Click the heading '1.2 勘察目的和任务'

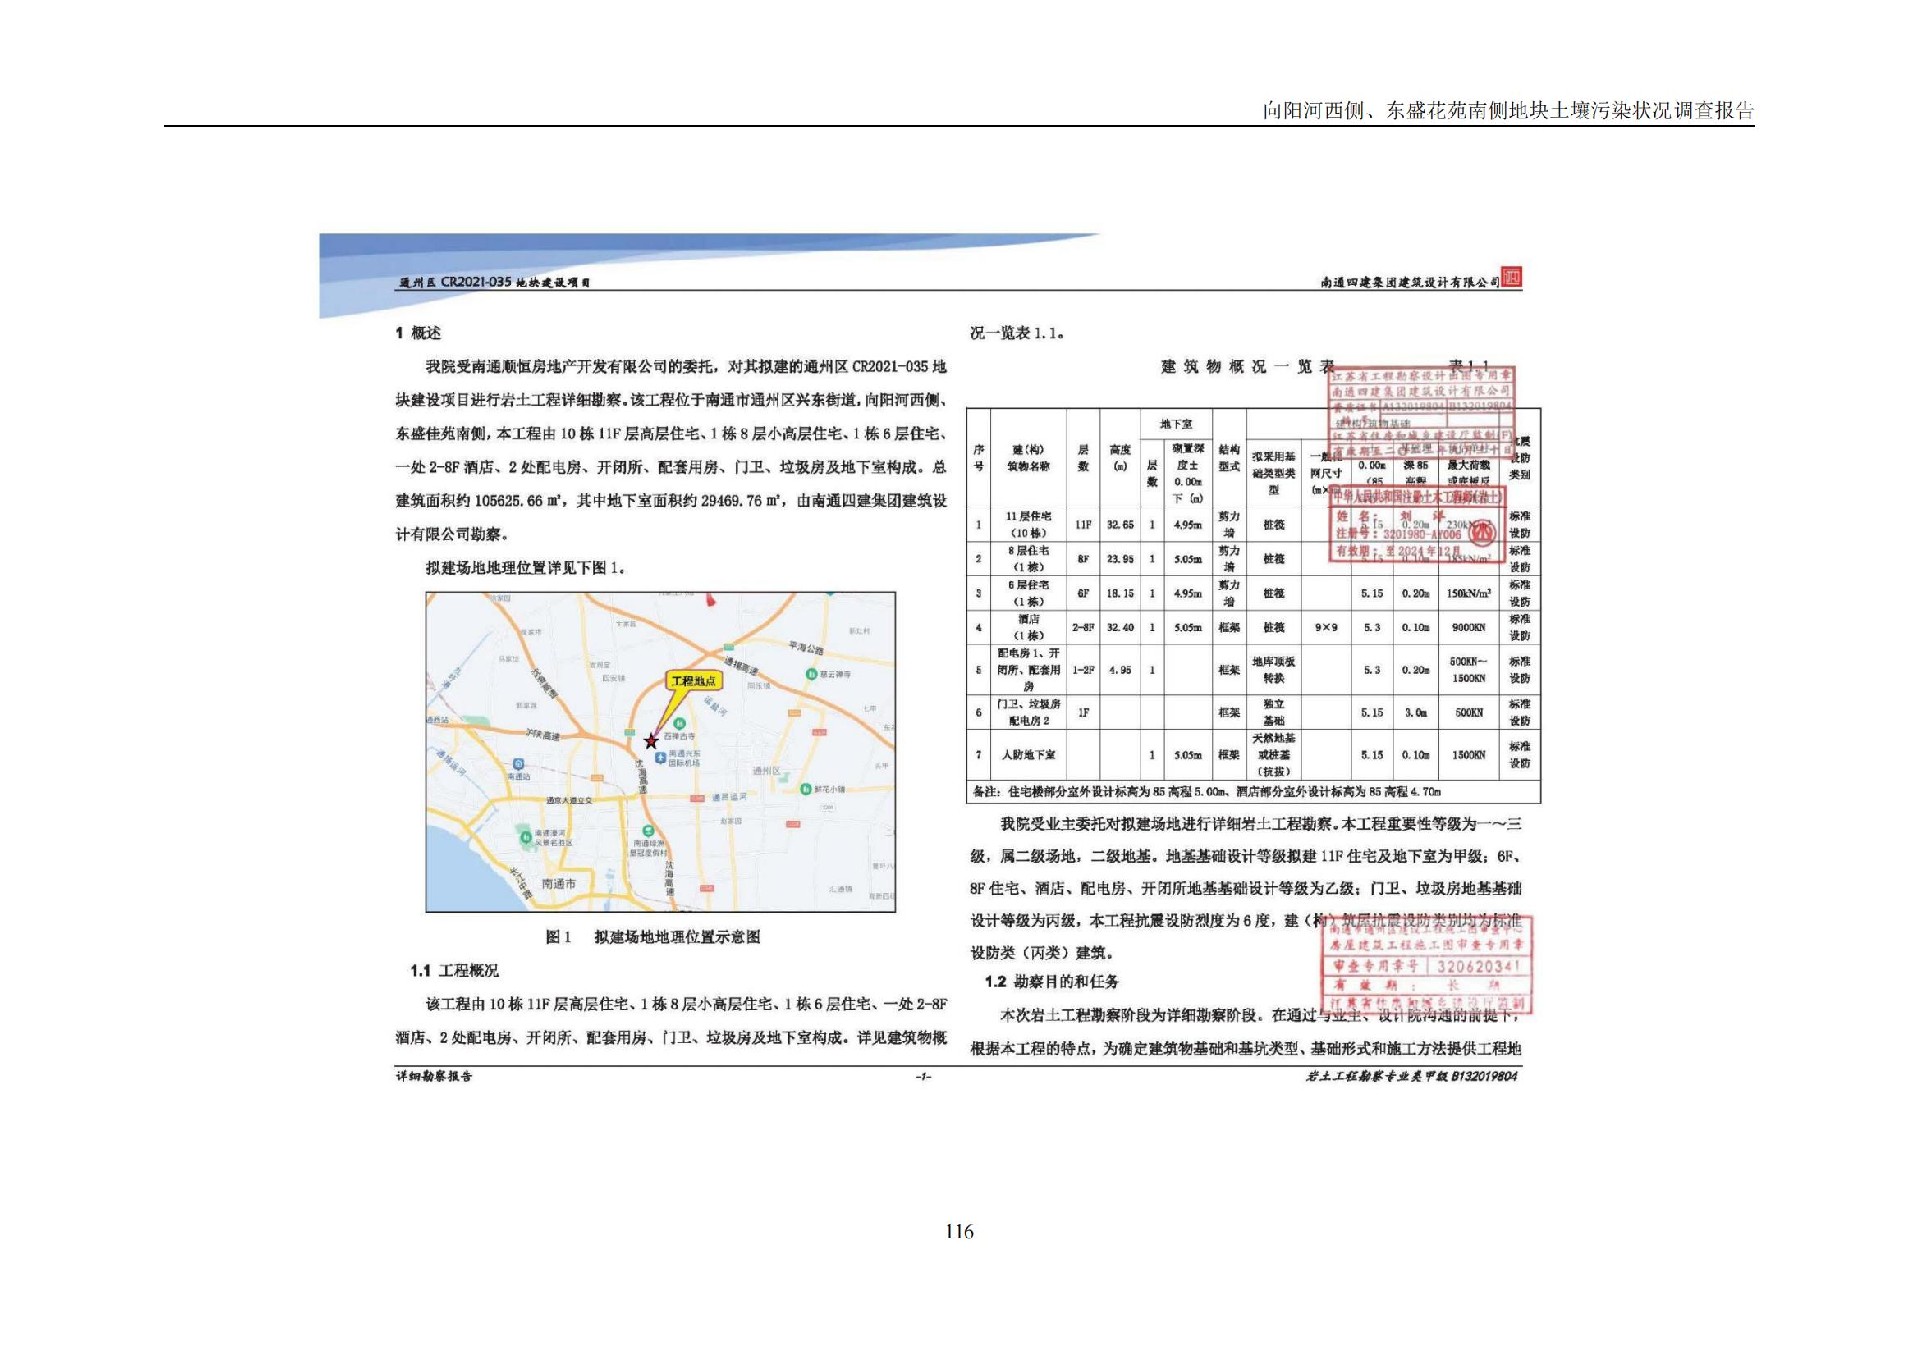[x=1051, y=981]
